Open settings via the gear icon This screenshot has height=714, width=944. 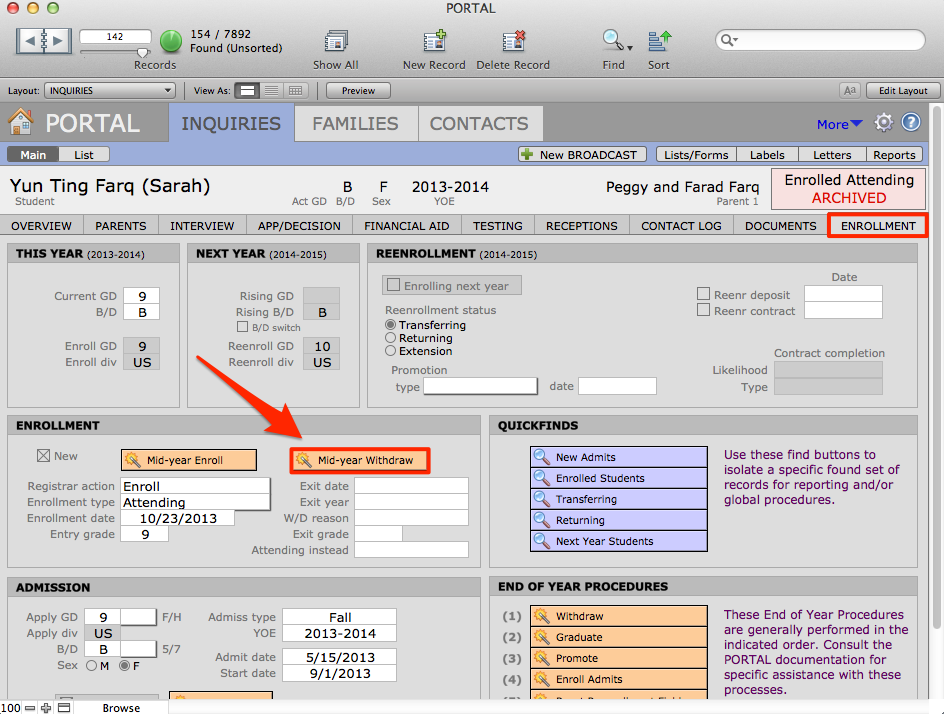[883, 123]
